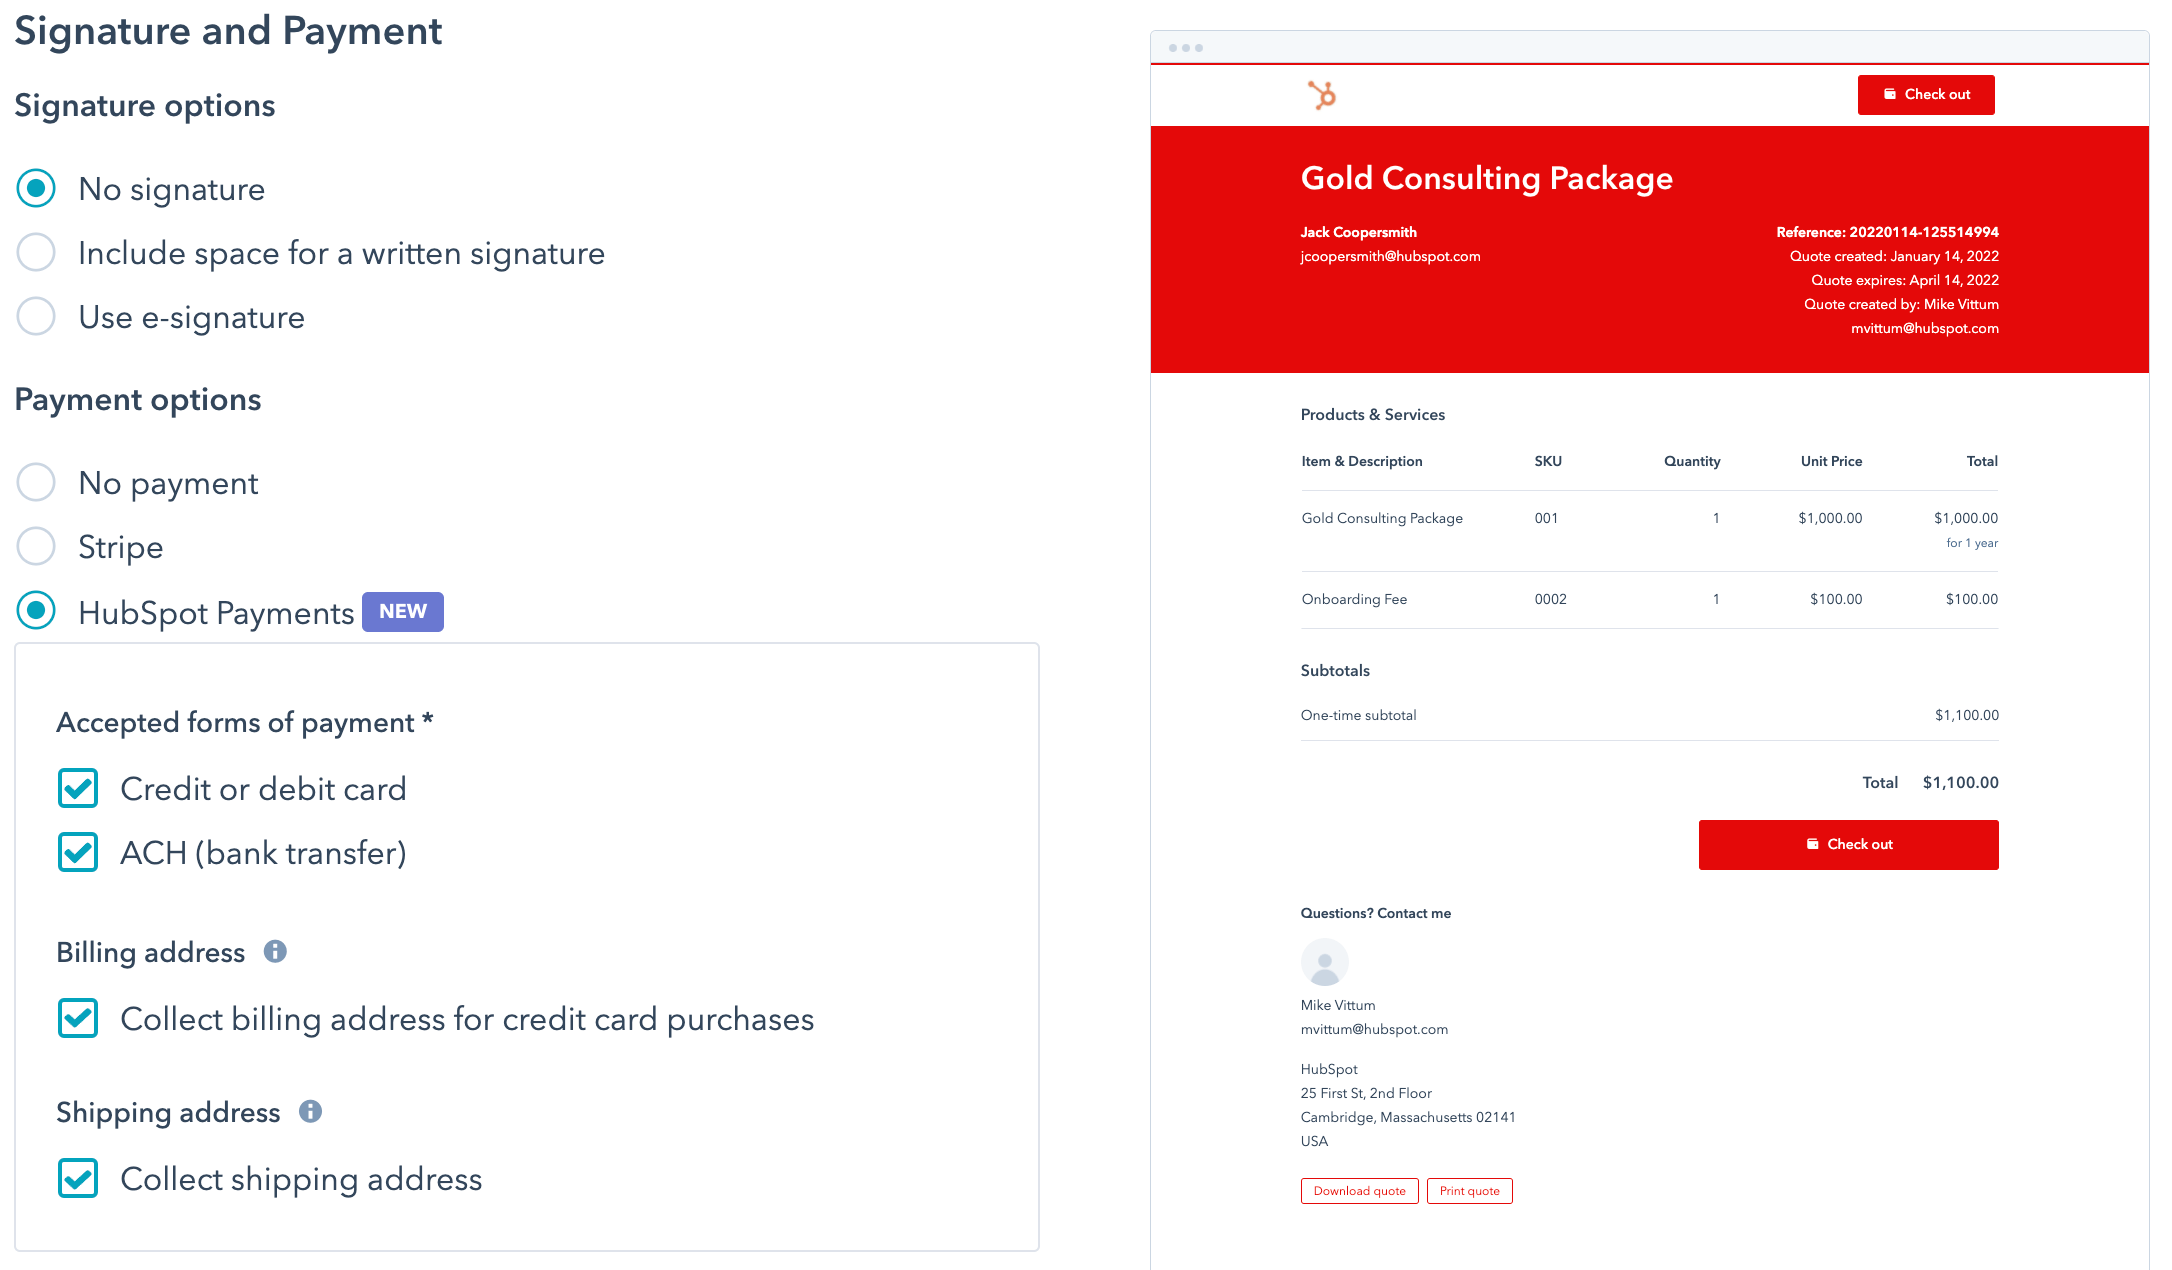2172x1270 pixels.
Task: Click the Print quote button
Action: [1468, 1191]
